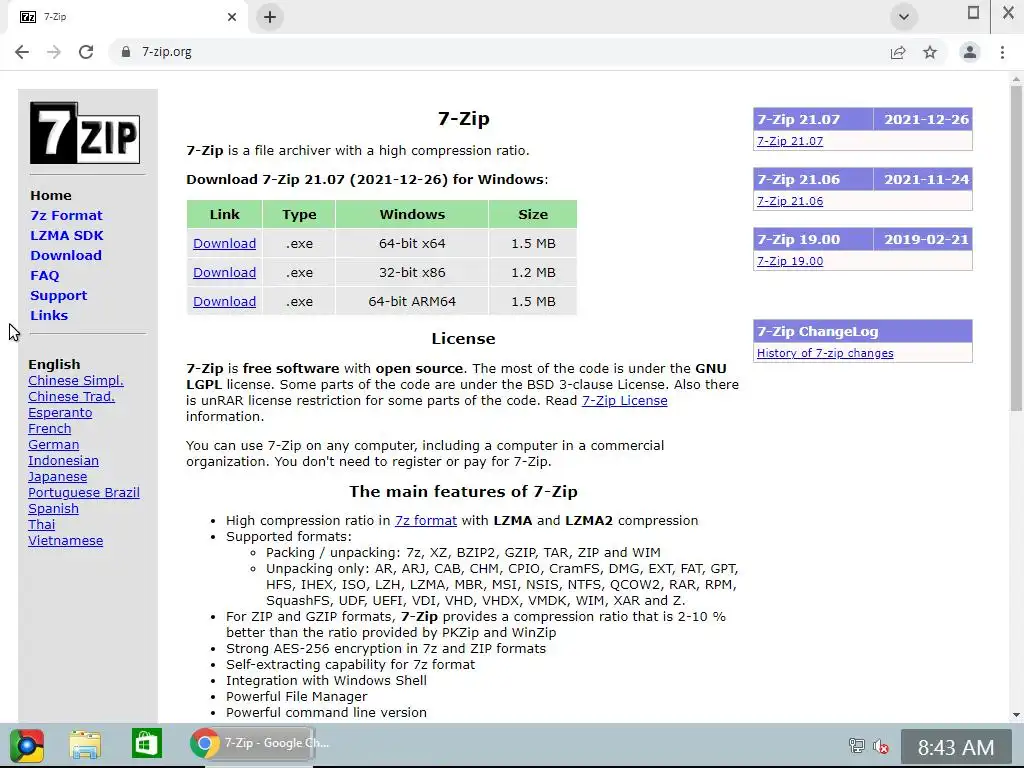Expand the tab search chevron

point(904,17)
